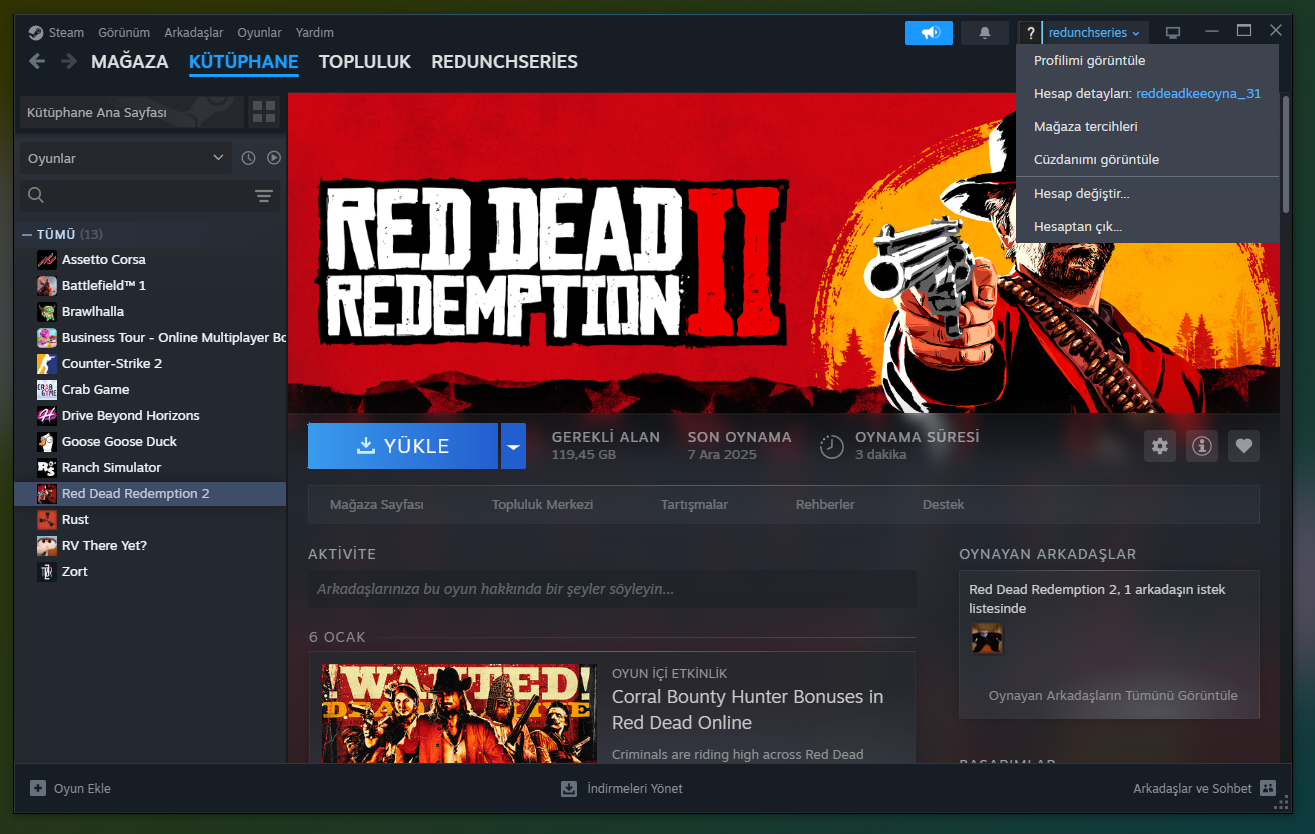The height and width of the screenshot is (834, 1315).
Task: Switch library to grid collections view
Action: pyautogui.click(x=264, y=112)
